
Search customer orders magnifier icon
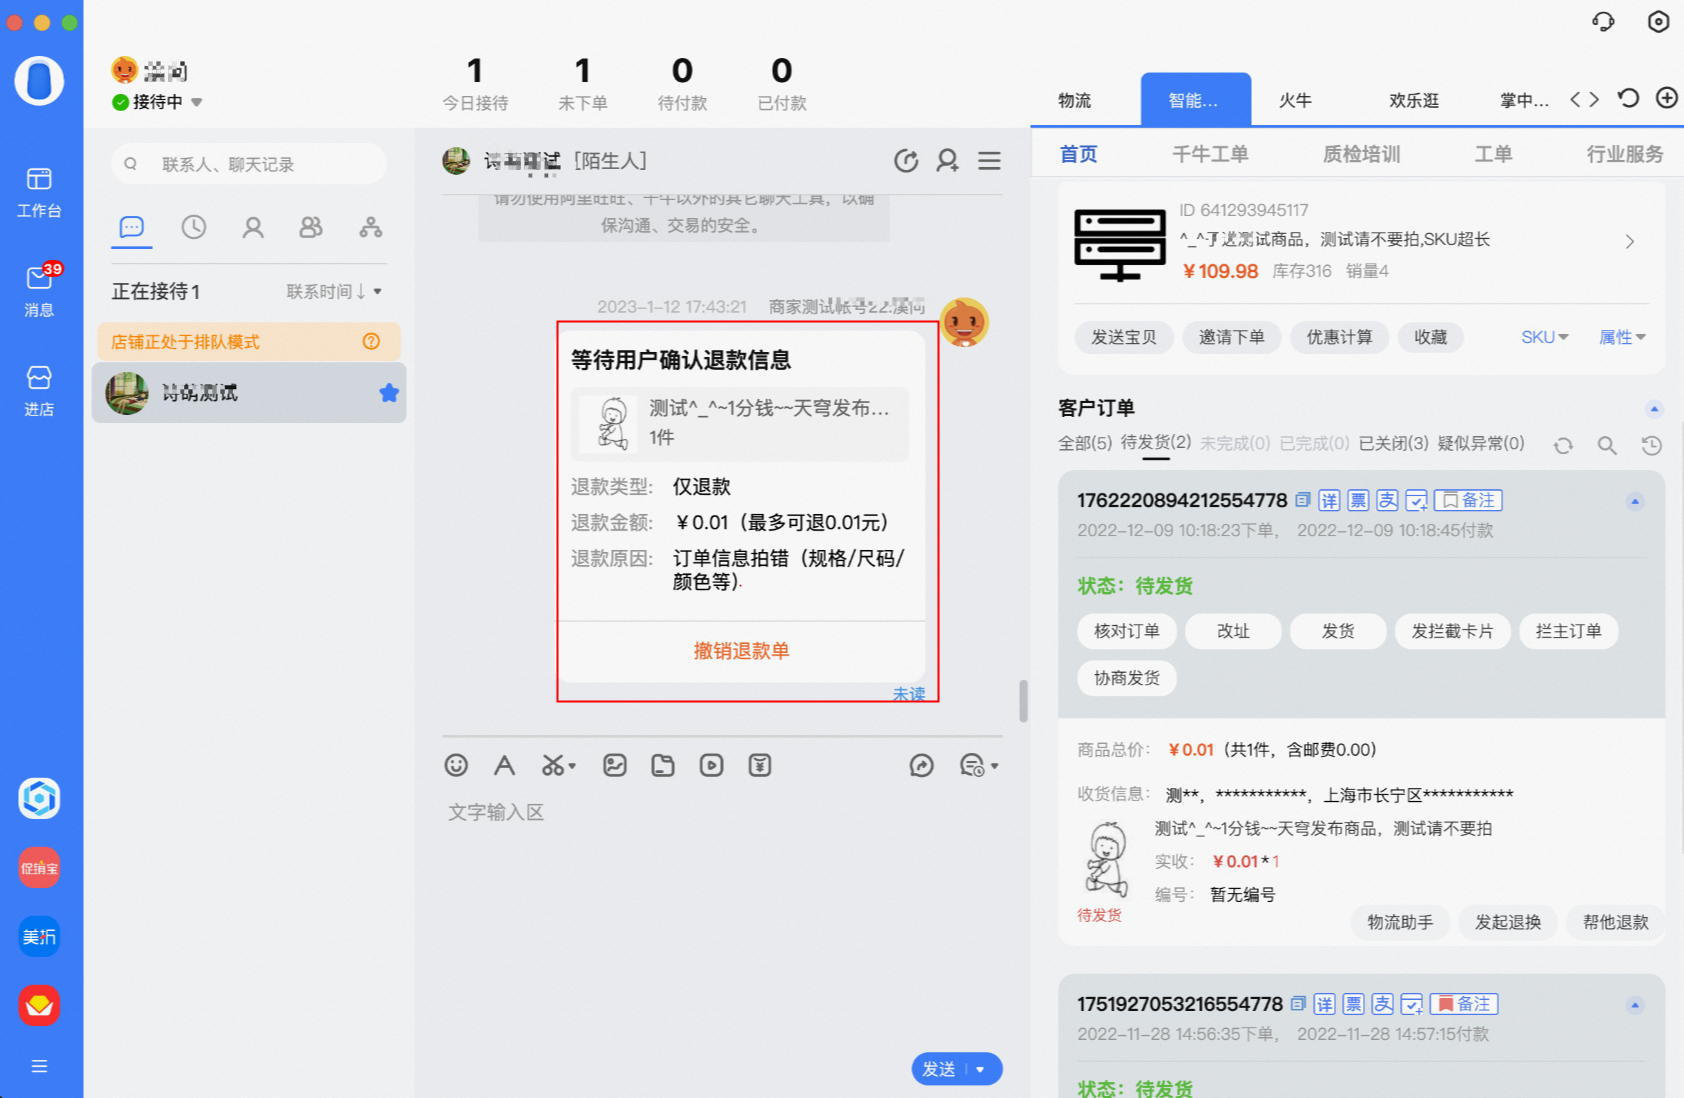click(x=1607, y=445)
